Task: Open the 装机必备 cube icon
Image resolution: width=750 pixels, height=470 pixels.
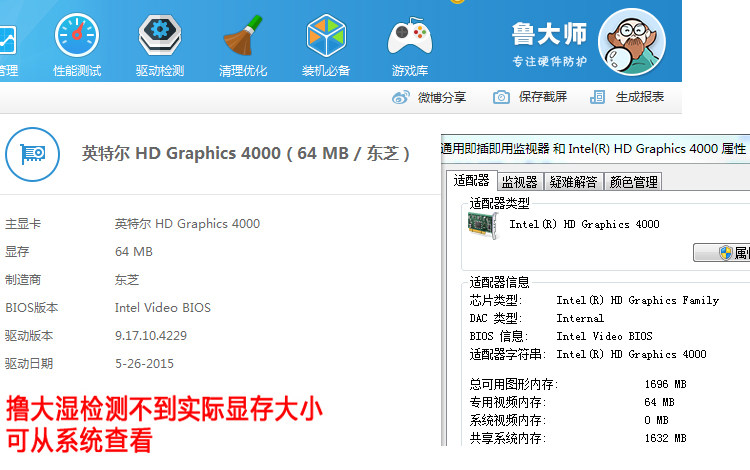Action: point(326,35)
